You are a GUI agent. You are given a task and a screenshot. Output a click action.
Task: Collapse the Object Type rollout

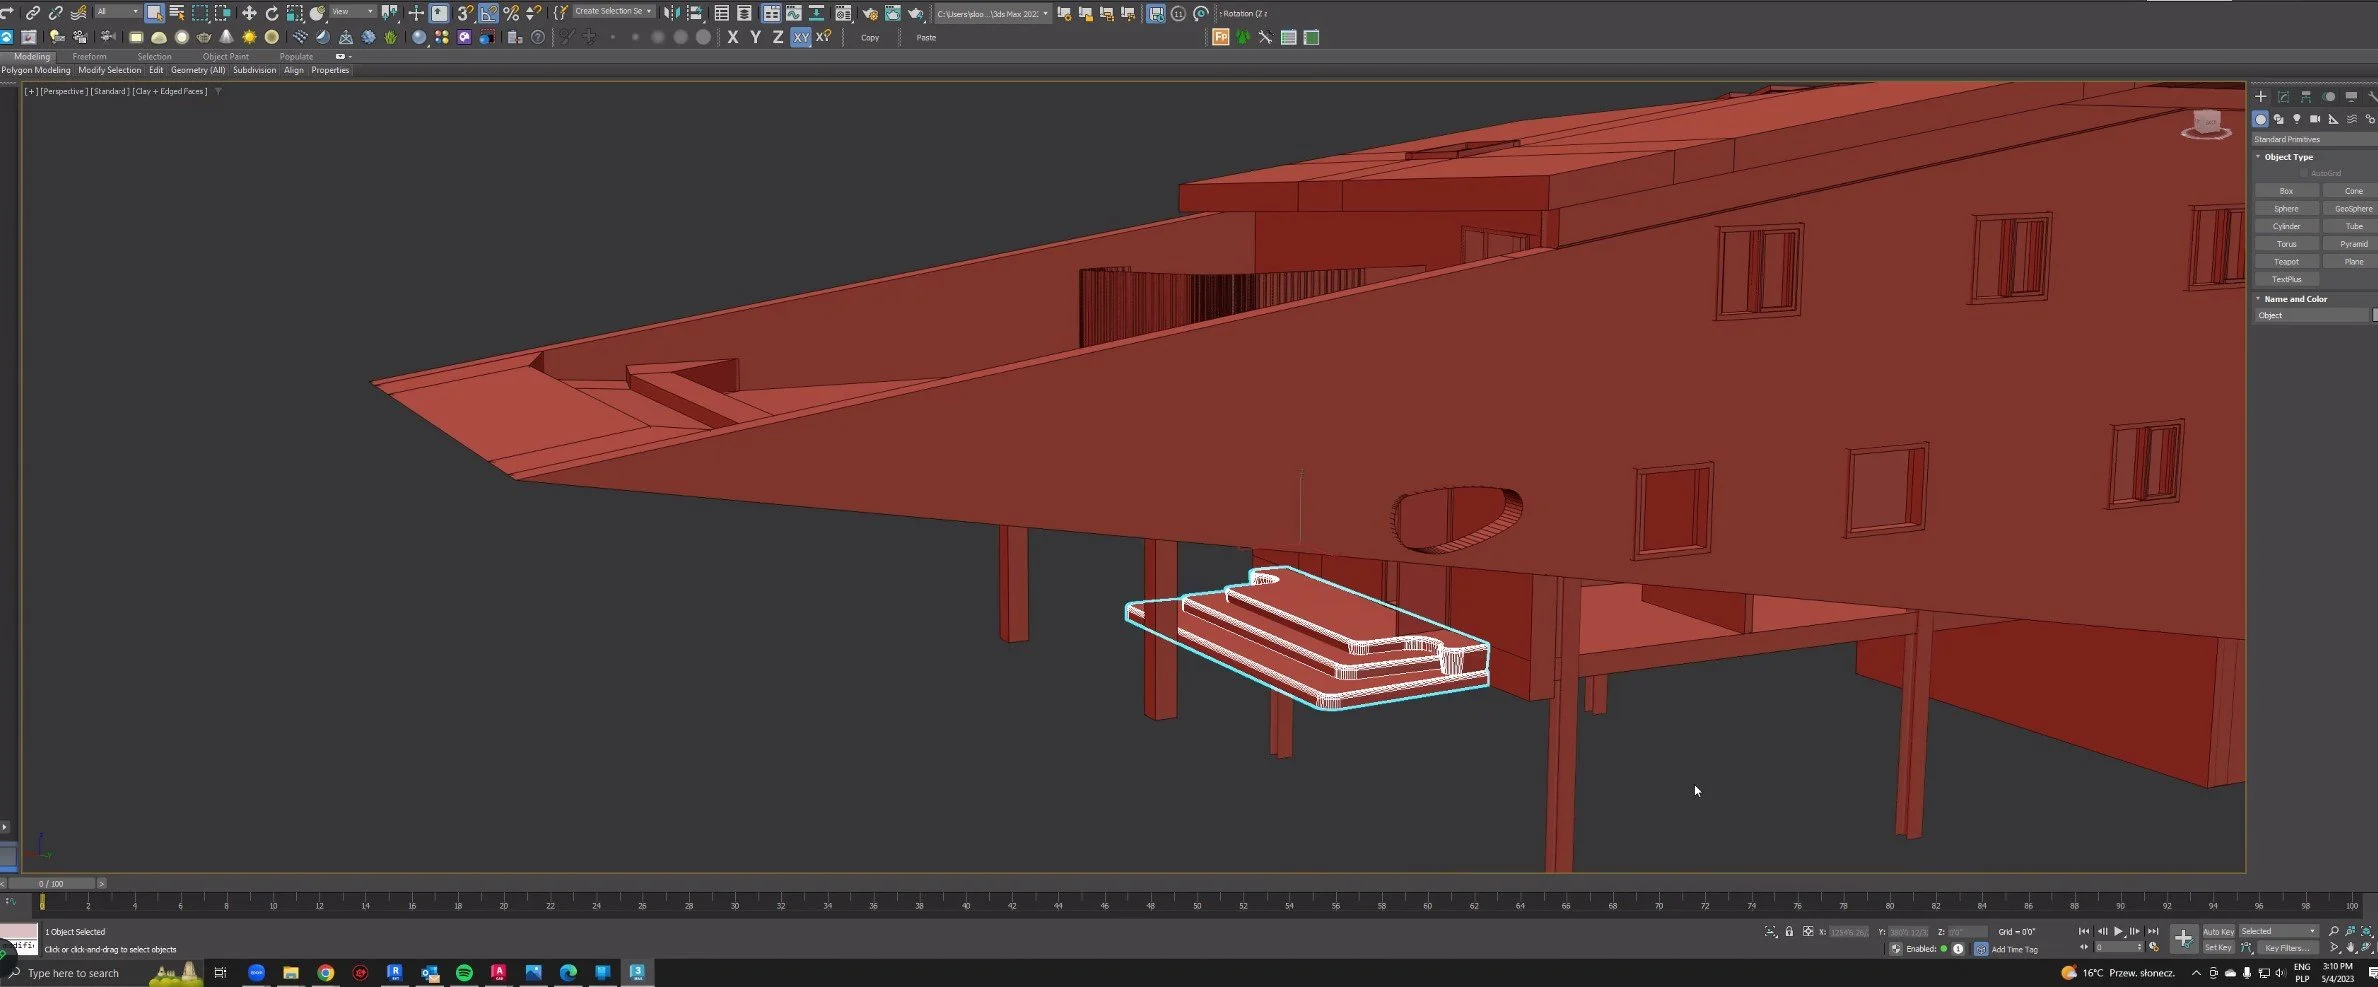[x=2288, y=157]
